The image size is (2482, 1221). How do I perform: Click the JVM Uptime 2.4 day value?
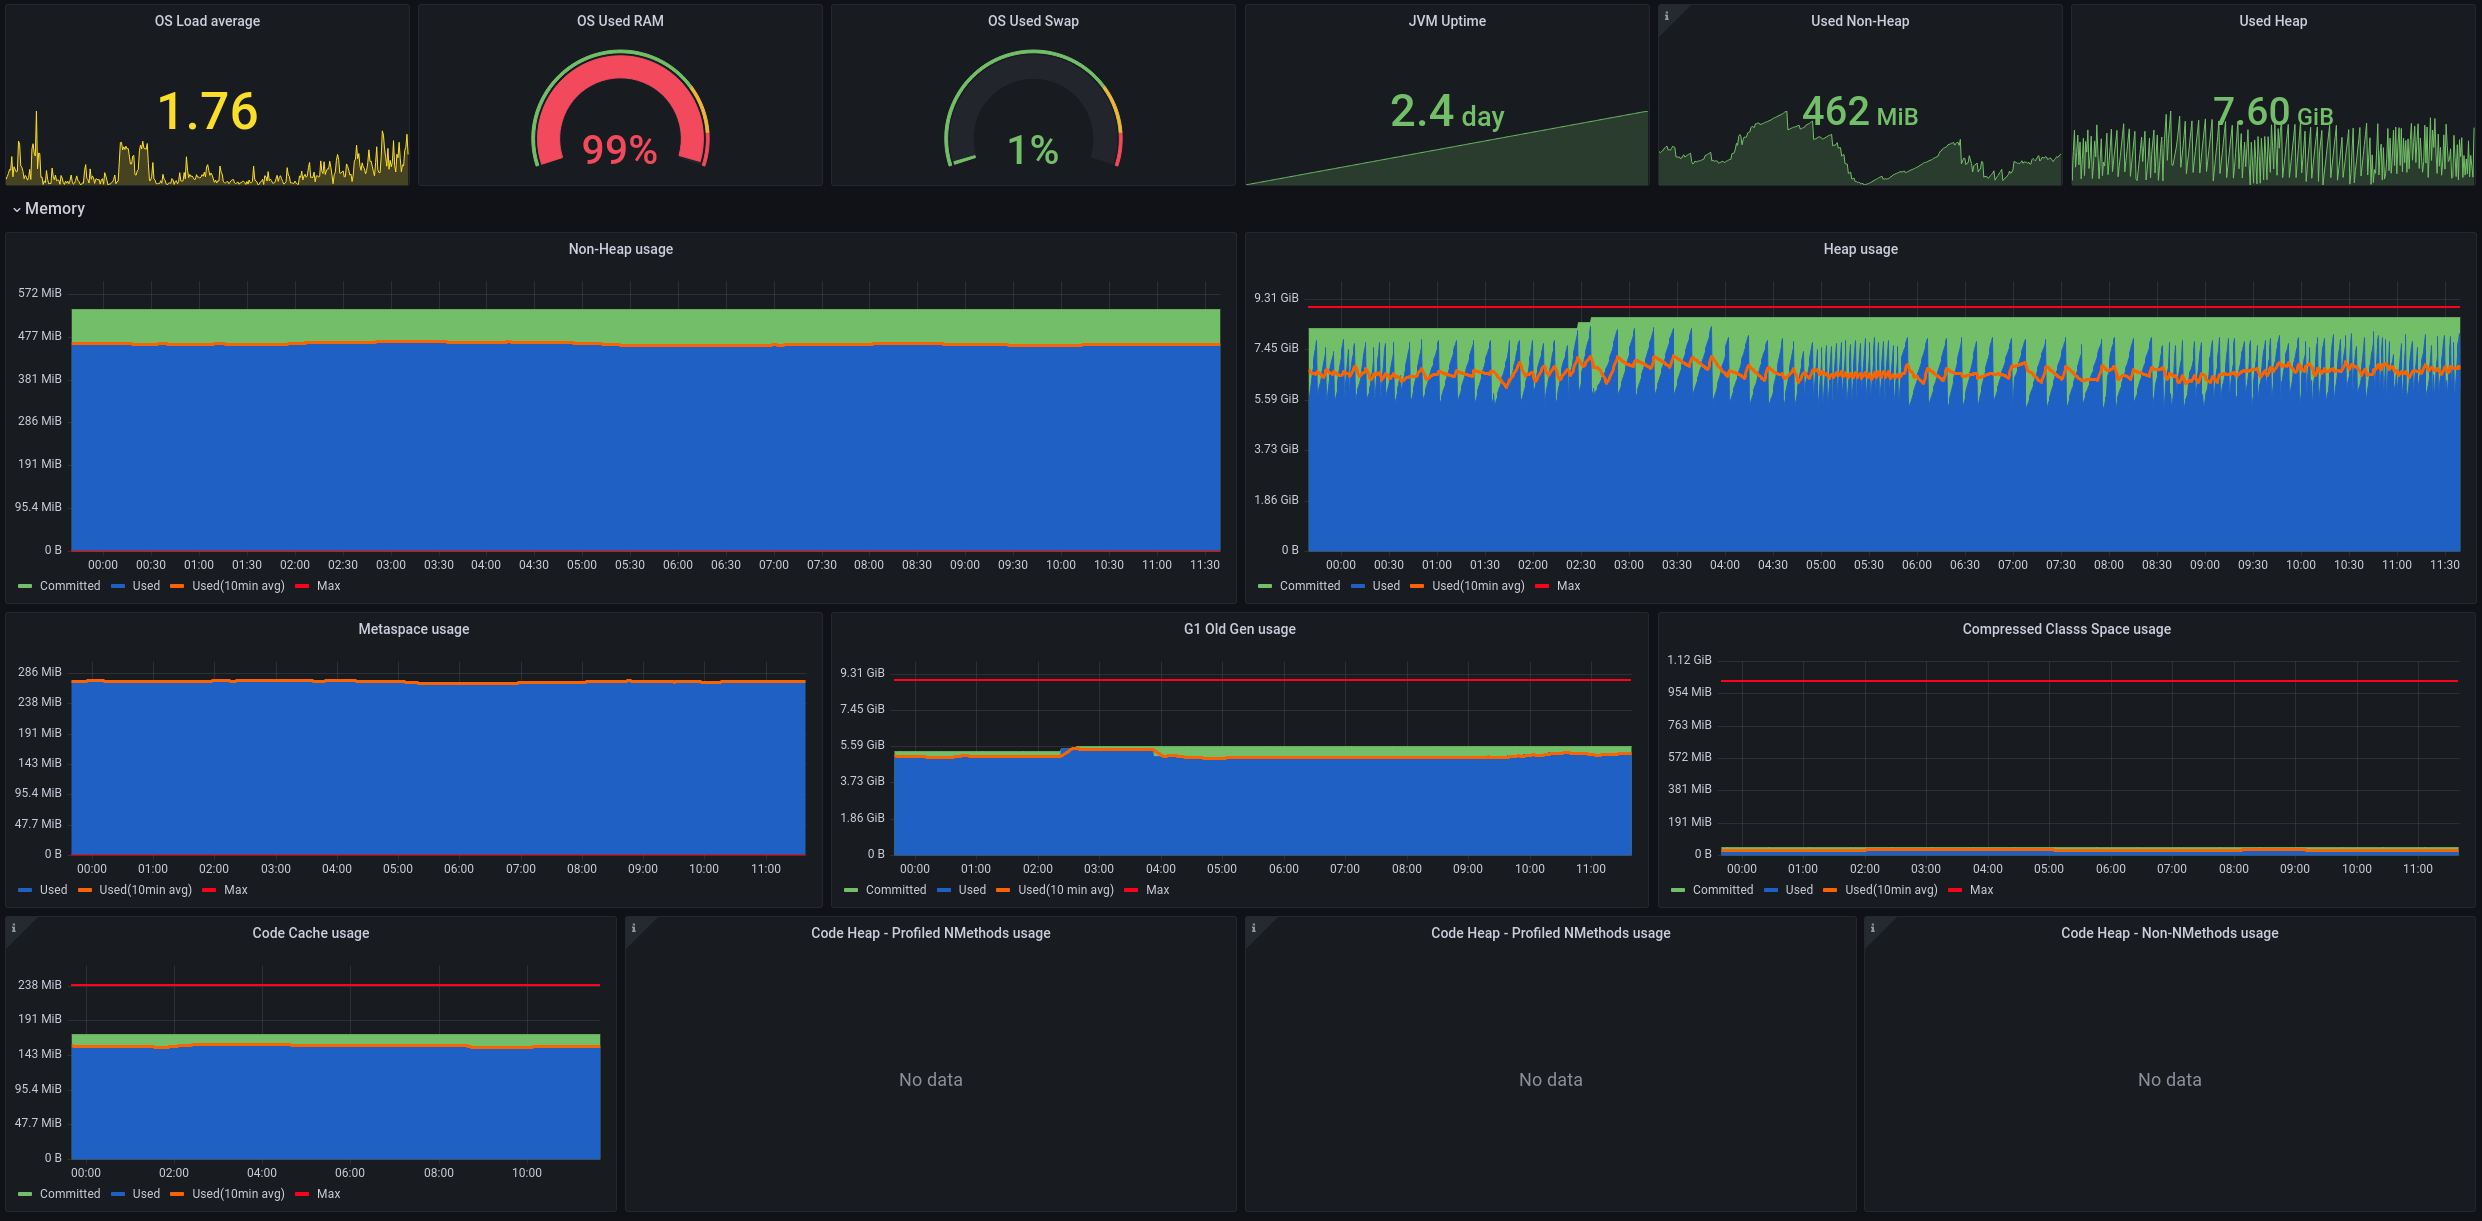[x=1446, y=112]
